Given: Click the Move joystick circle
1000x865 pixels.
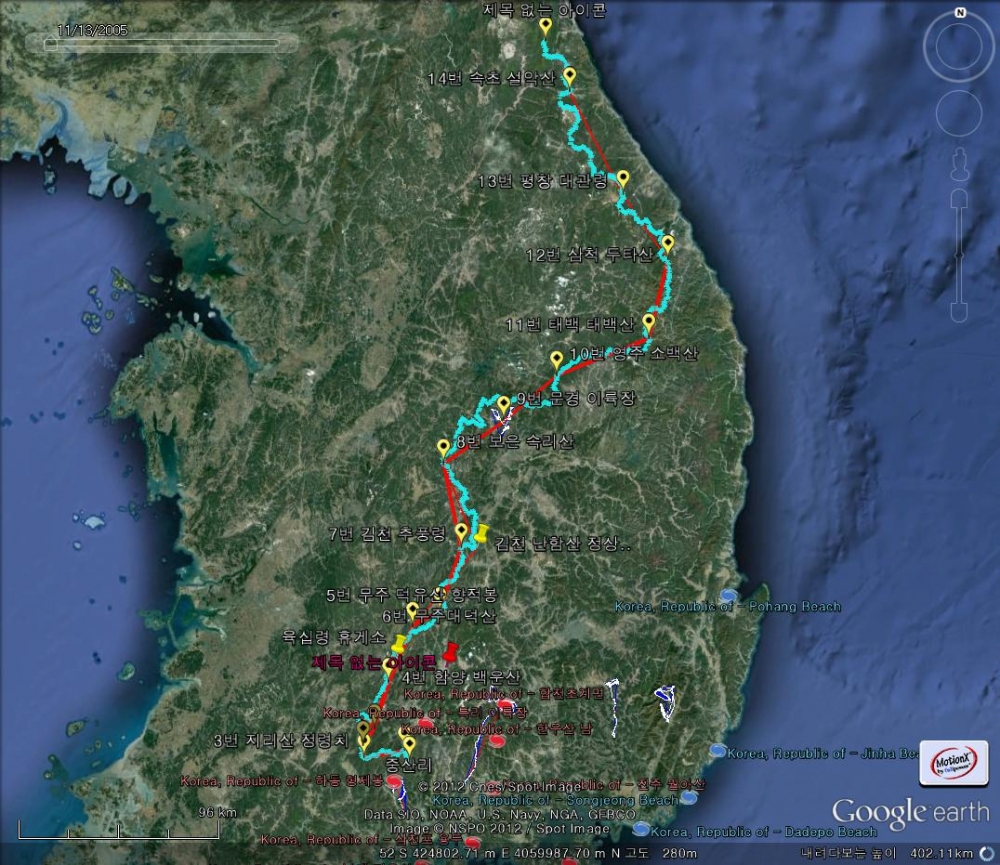Looking at the screenshot, I should [x=959, y=113].
